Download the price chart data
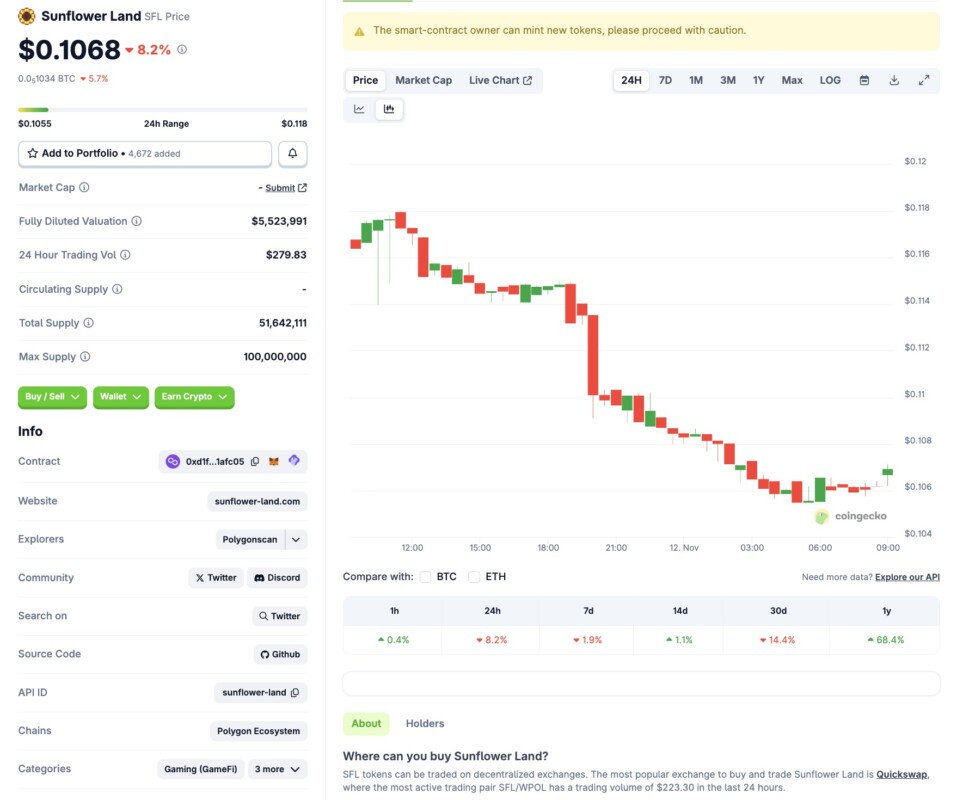The image size is (969, 800). click(x=892, y=80)
